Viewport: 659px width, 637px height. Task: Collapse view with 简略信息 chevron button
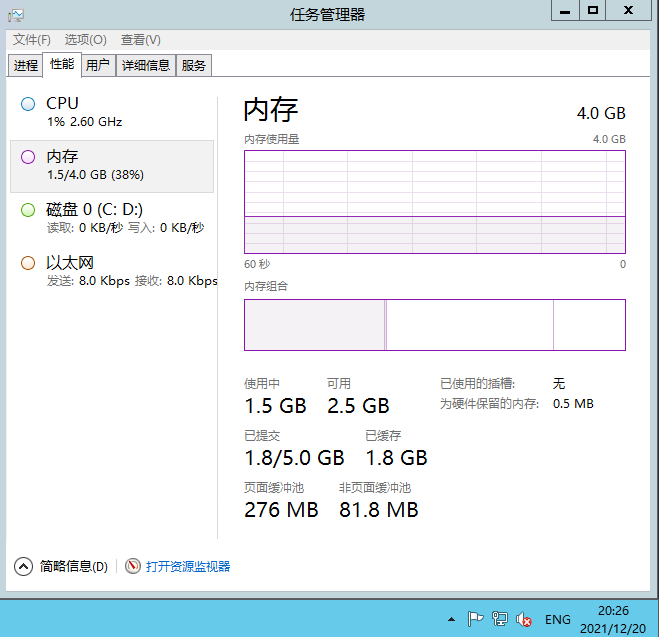(x=24, y=567)
